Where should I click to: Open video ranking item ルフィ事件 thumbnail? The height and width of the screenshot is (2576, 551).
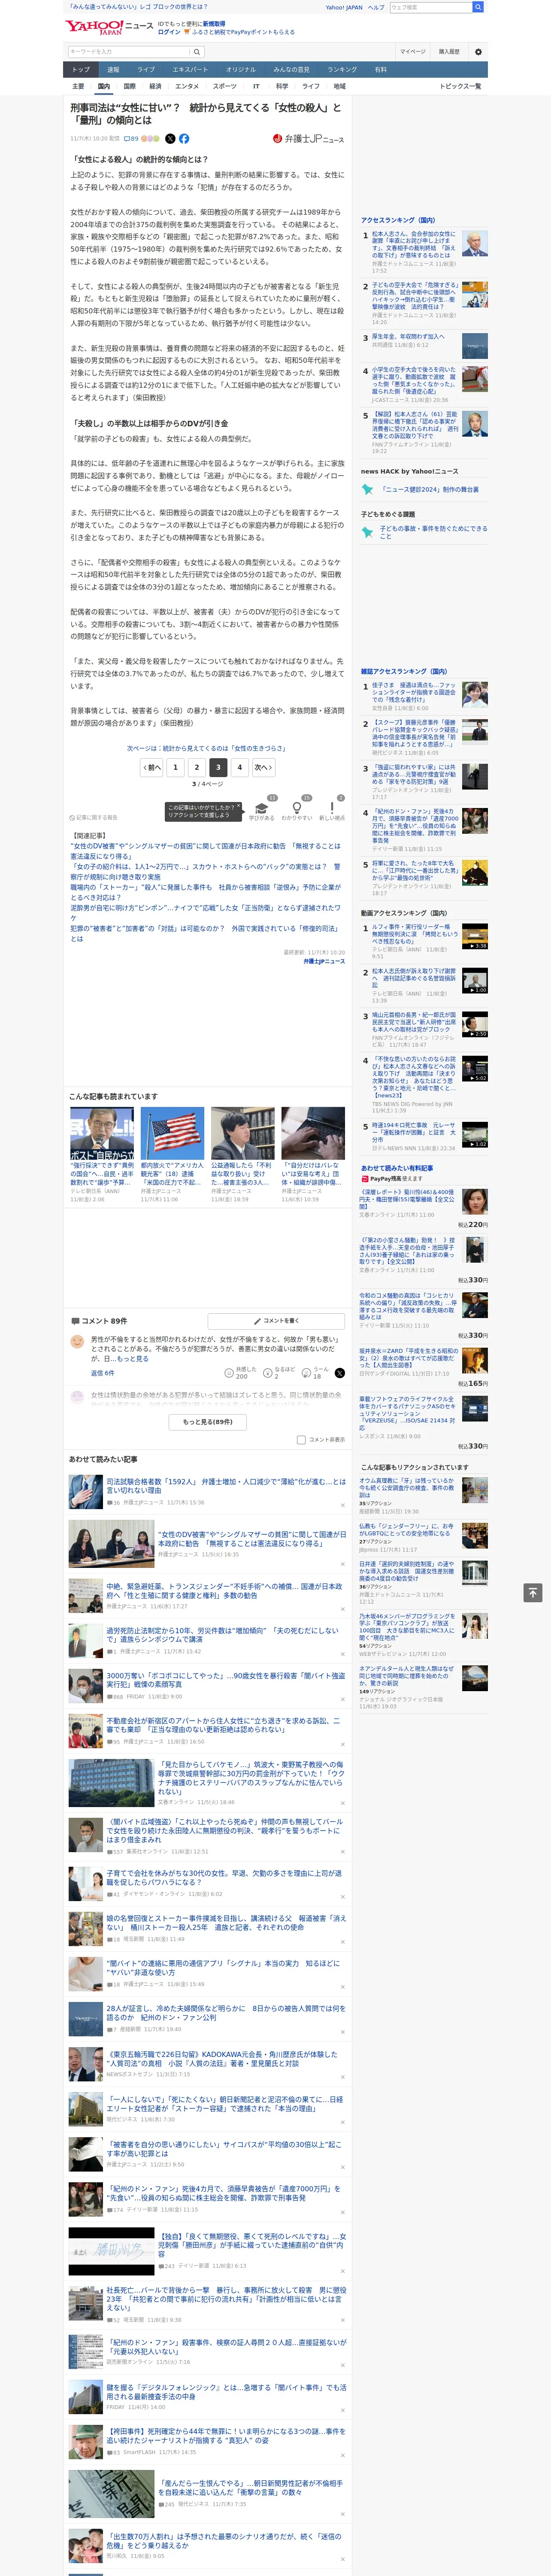474,936
